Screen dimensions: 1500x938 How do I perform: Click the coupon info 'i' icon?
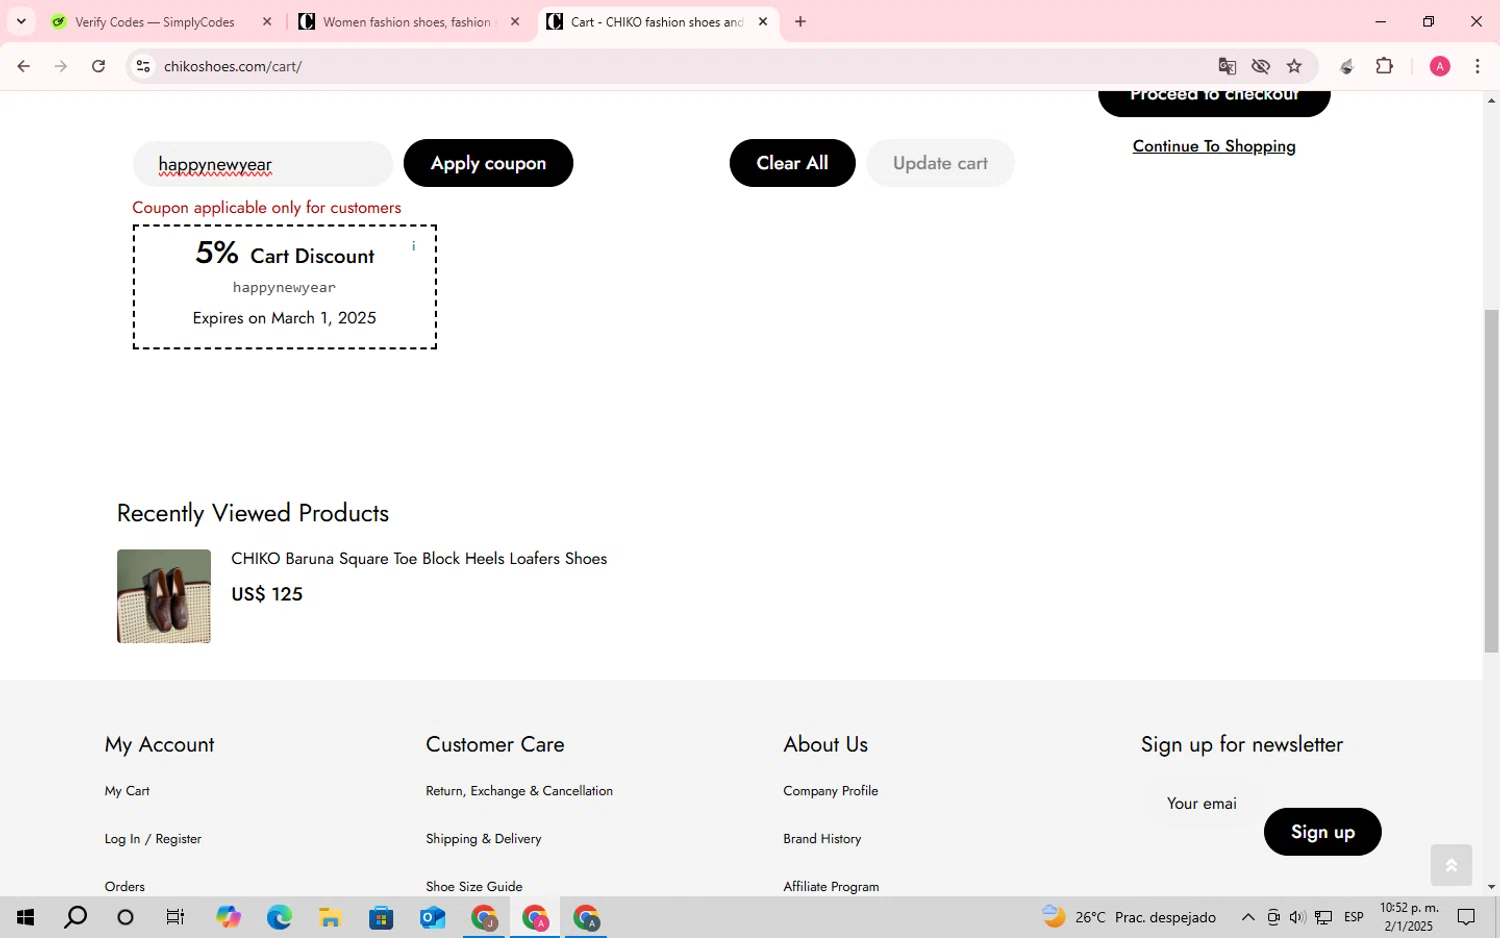click(x=413, y=246)
